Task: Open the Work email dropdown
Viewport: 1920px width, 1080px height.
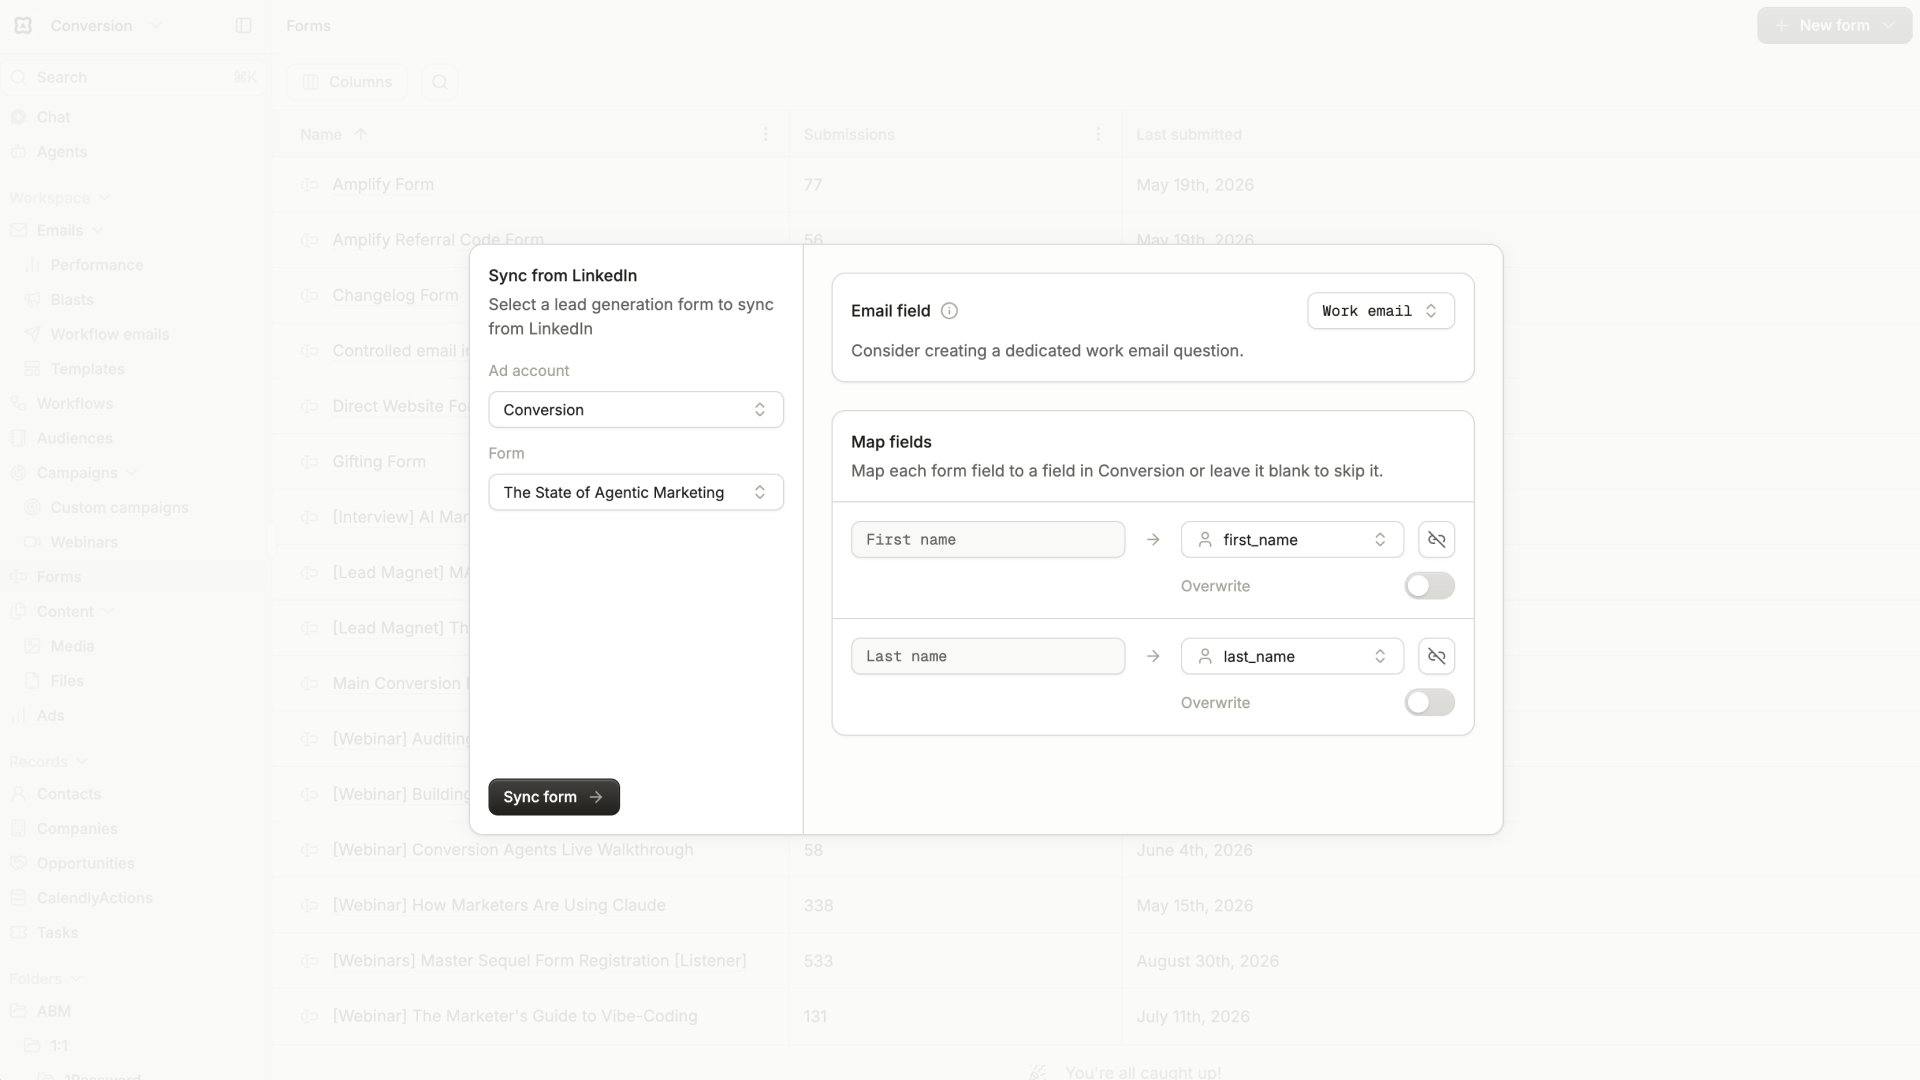Action: pos(1380,311)
